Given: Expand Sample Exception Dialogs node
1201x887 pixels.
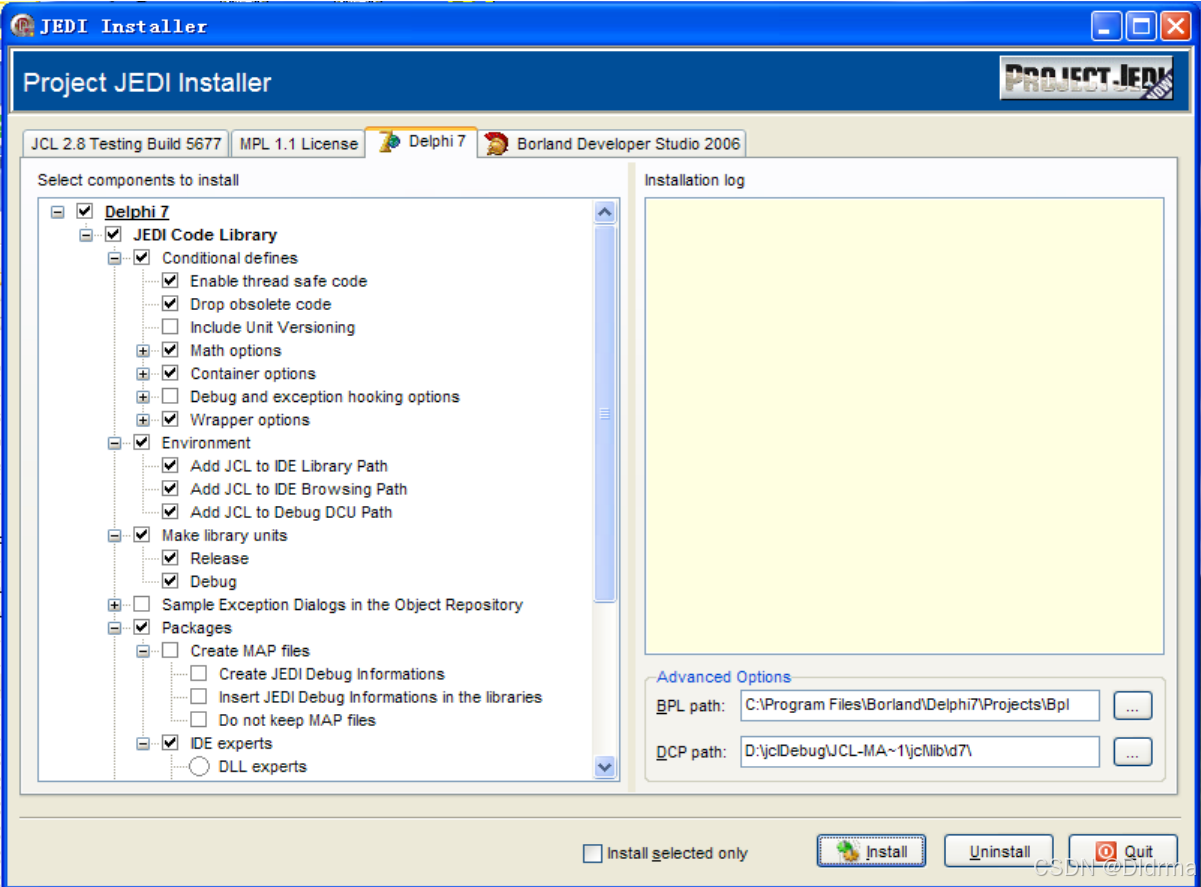Looking at the screenshot, I should point(114,605).
